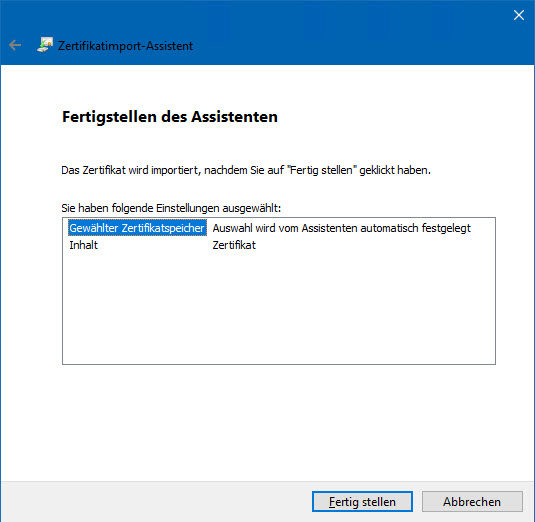Click the Zertifikat value next to Inhalt
535x522 pixels.
[234, 245]
